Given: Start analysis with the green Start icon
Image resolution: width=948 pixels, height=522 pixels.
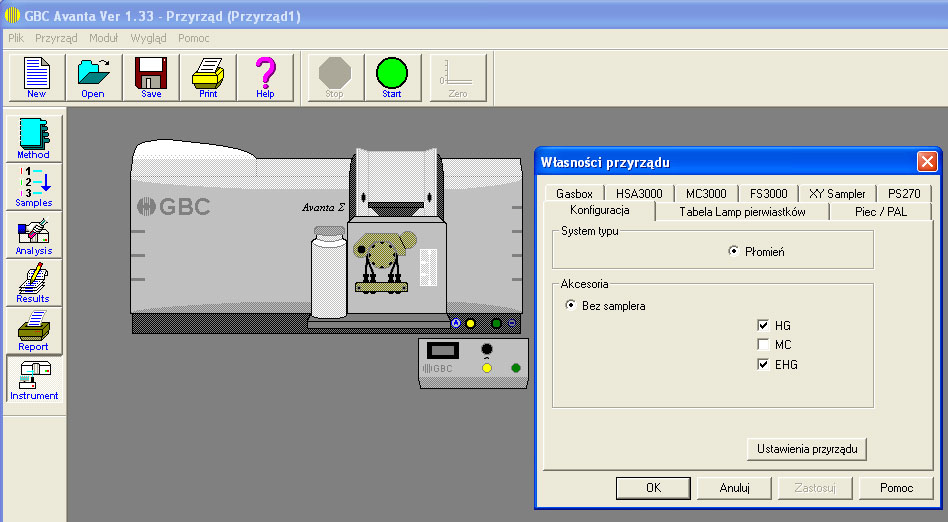Looking at the screenshot, I should 392,77.
